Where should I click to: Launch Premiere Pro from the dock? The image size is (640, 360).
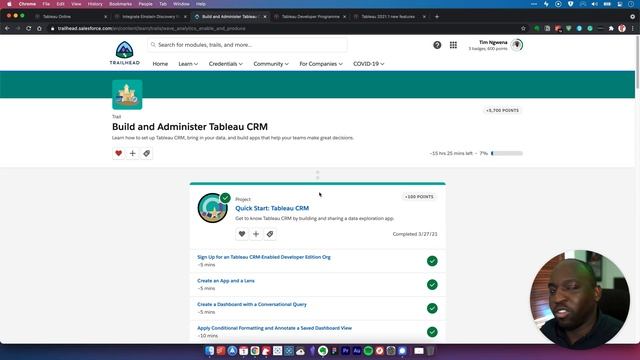pyautogui.click(x=345, y=351)
